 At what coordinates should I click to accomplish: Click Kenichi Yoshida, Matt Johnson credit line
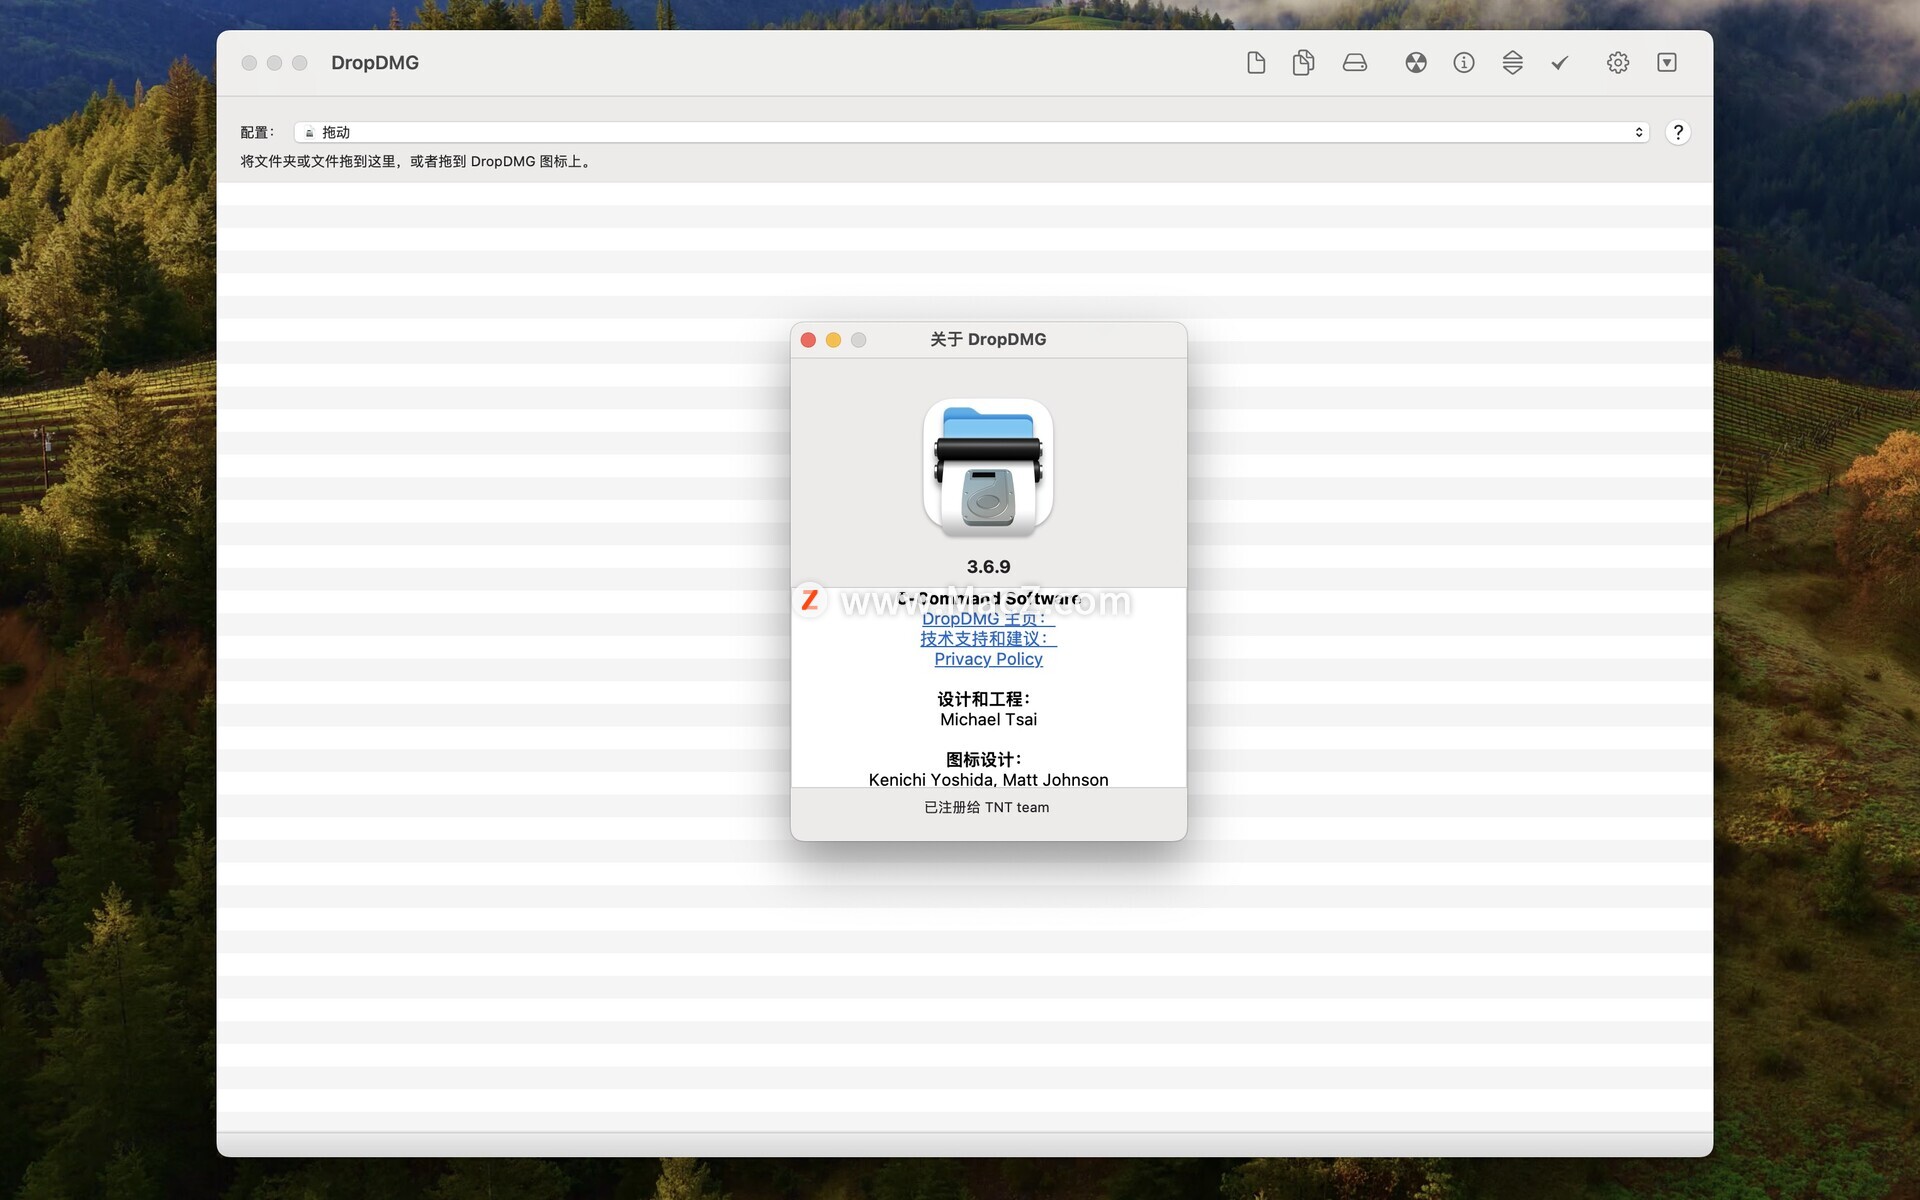(988, 780)
